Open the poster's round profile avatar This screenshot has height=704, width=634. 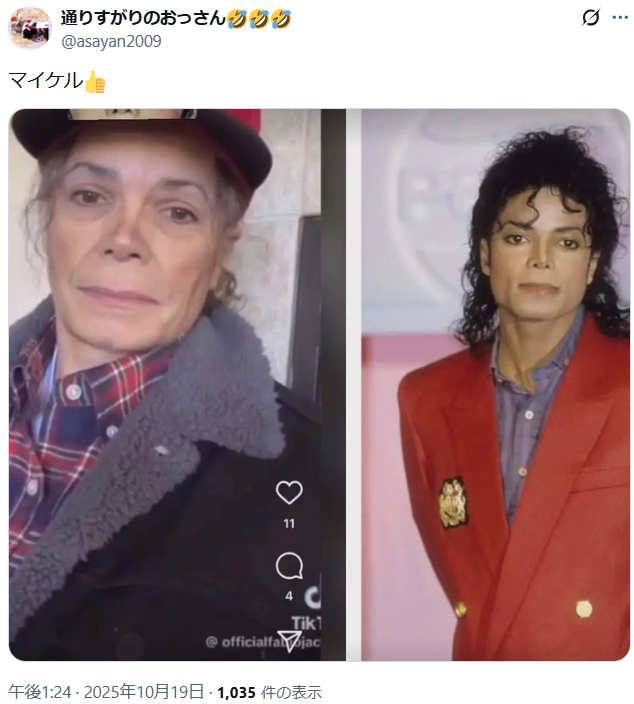click(x=30, y=28)
